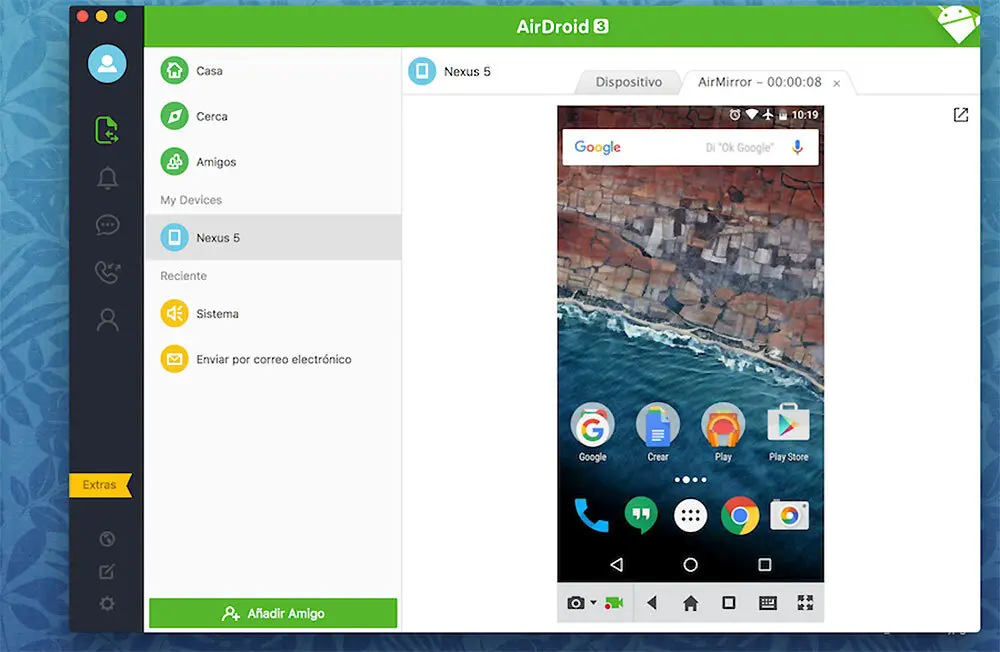
Task: Tap the Android recents square button
Action: [x=765, y=565]
